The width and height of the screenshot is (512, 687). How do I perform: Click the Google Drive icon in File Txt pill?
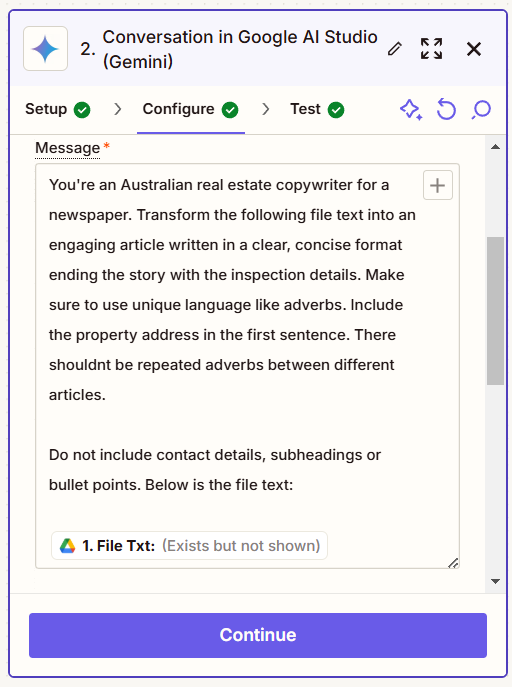[67, 546]
